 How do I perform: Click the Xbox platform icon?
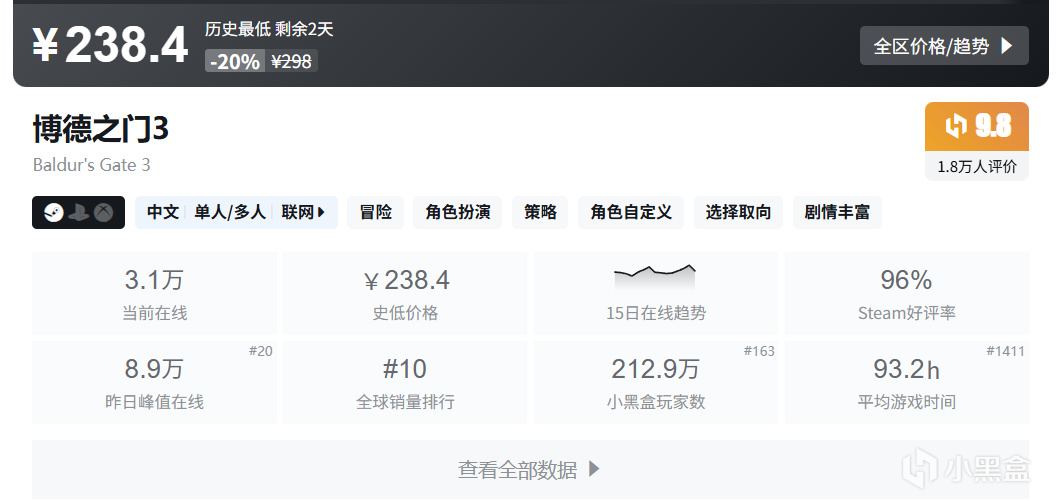(104, 213)
